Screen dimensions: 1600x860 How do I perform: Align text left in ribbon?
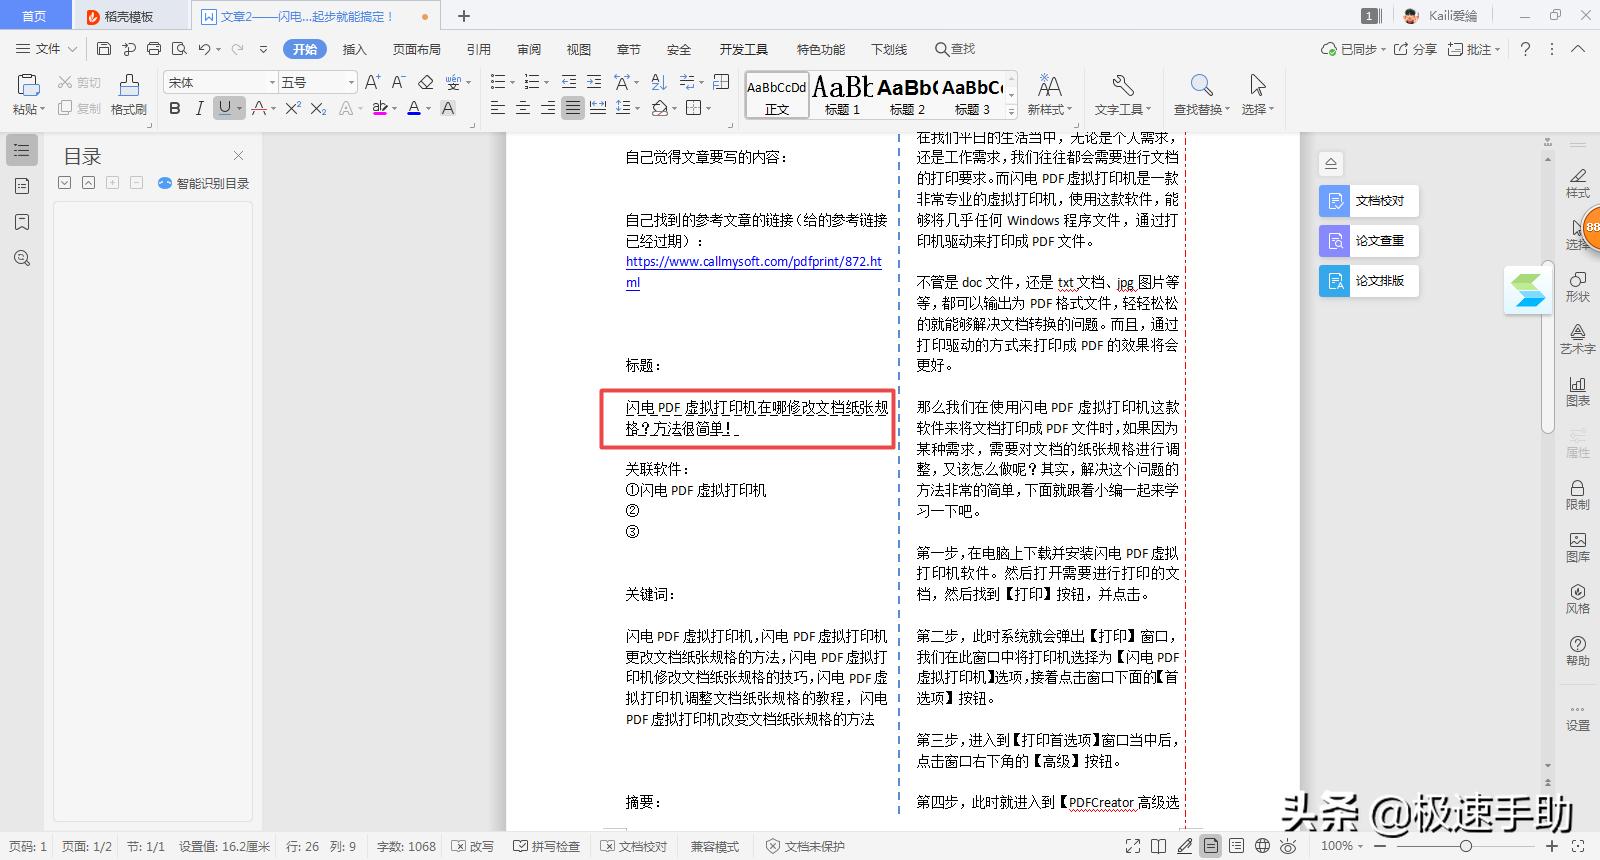498,108
